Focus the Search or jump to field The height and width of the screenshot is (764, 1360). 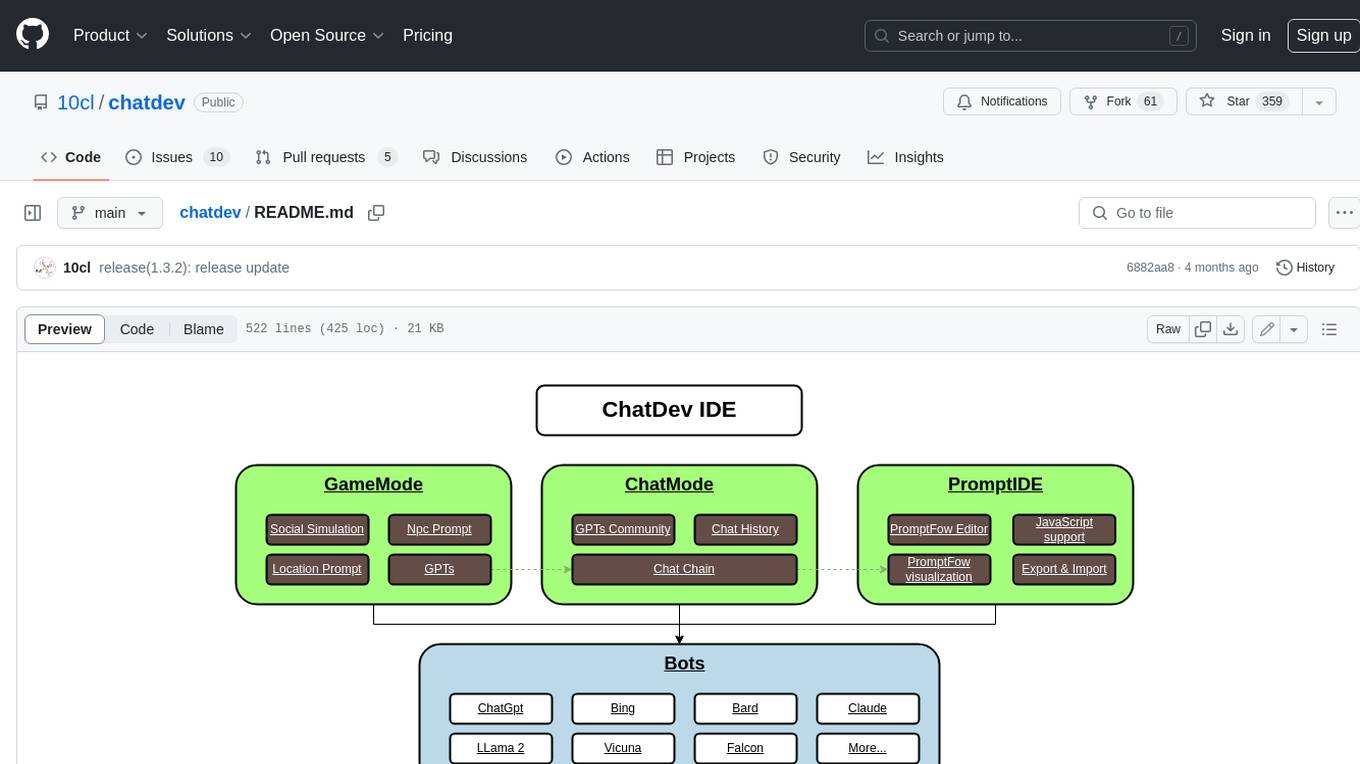click(1031, 35)
